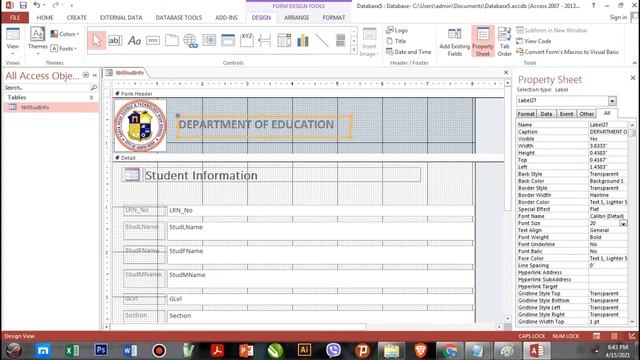Toggle the Property Sheet button
This screenshot has height=360, width=640.
click(483, 42)
